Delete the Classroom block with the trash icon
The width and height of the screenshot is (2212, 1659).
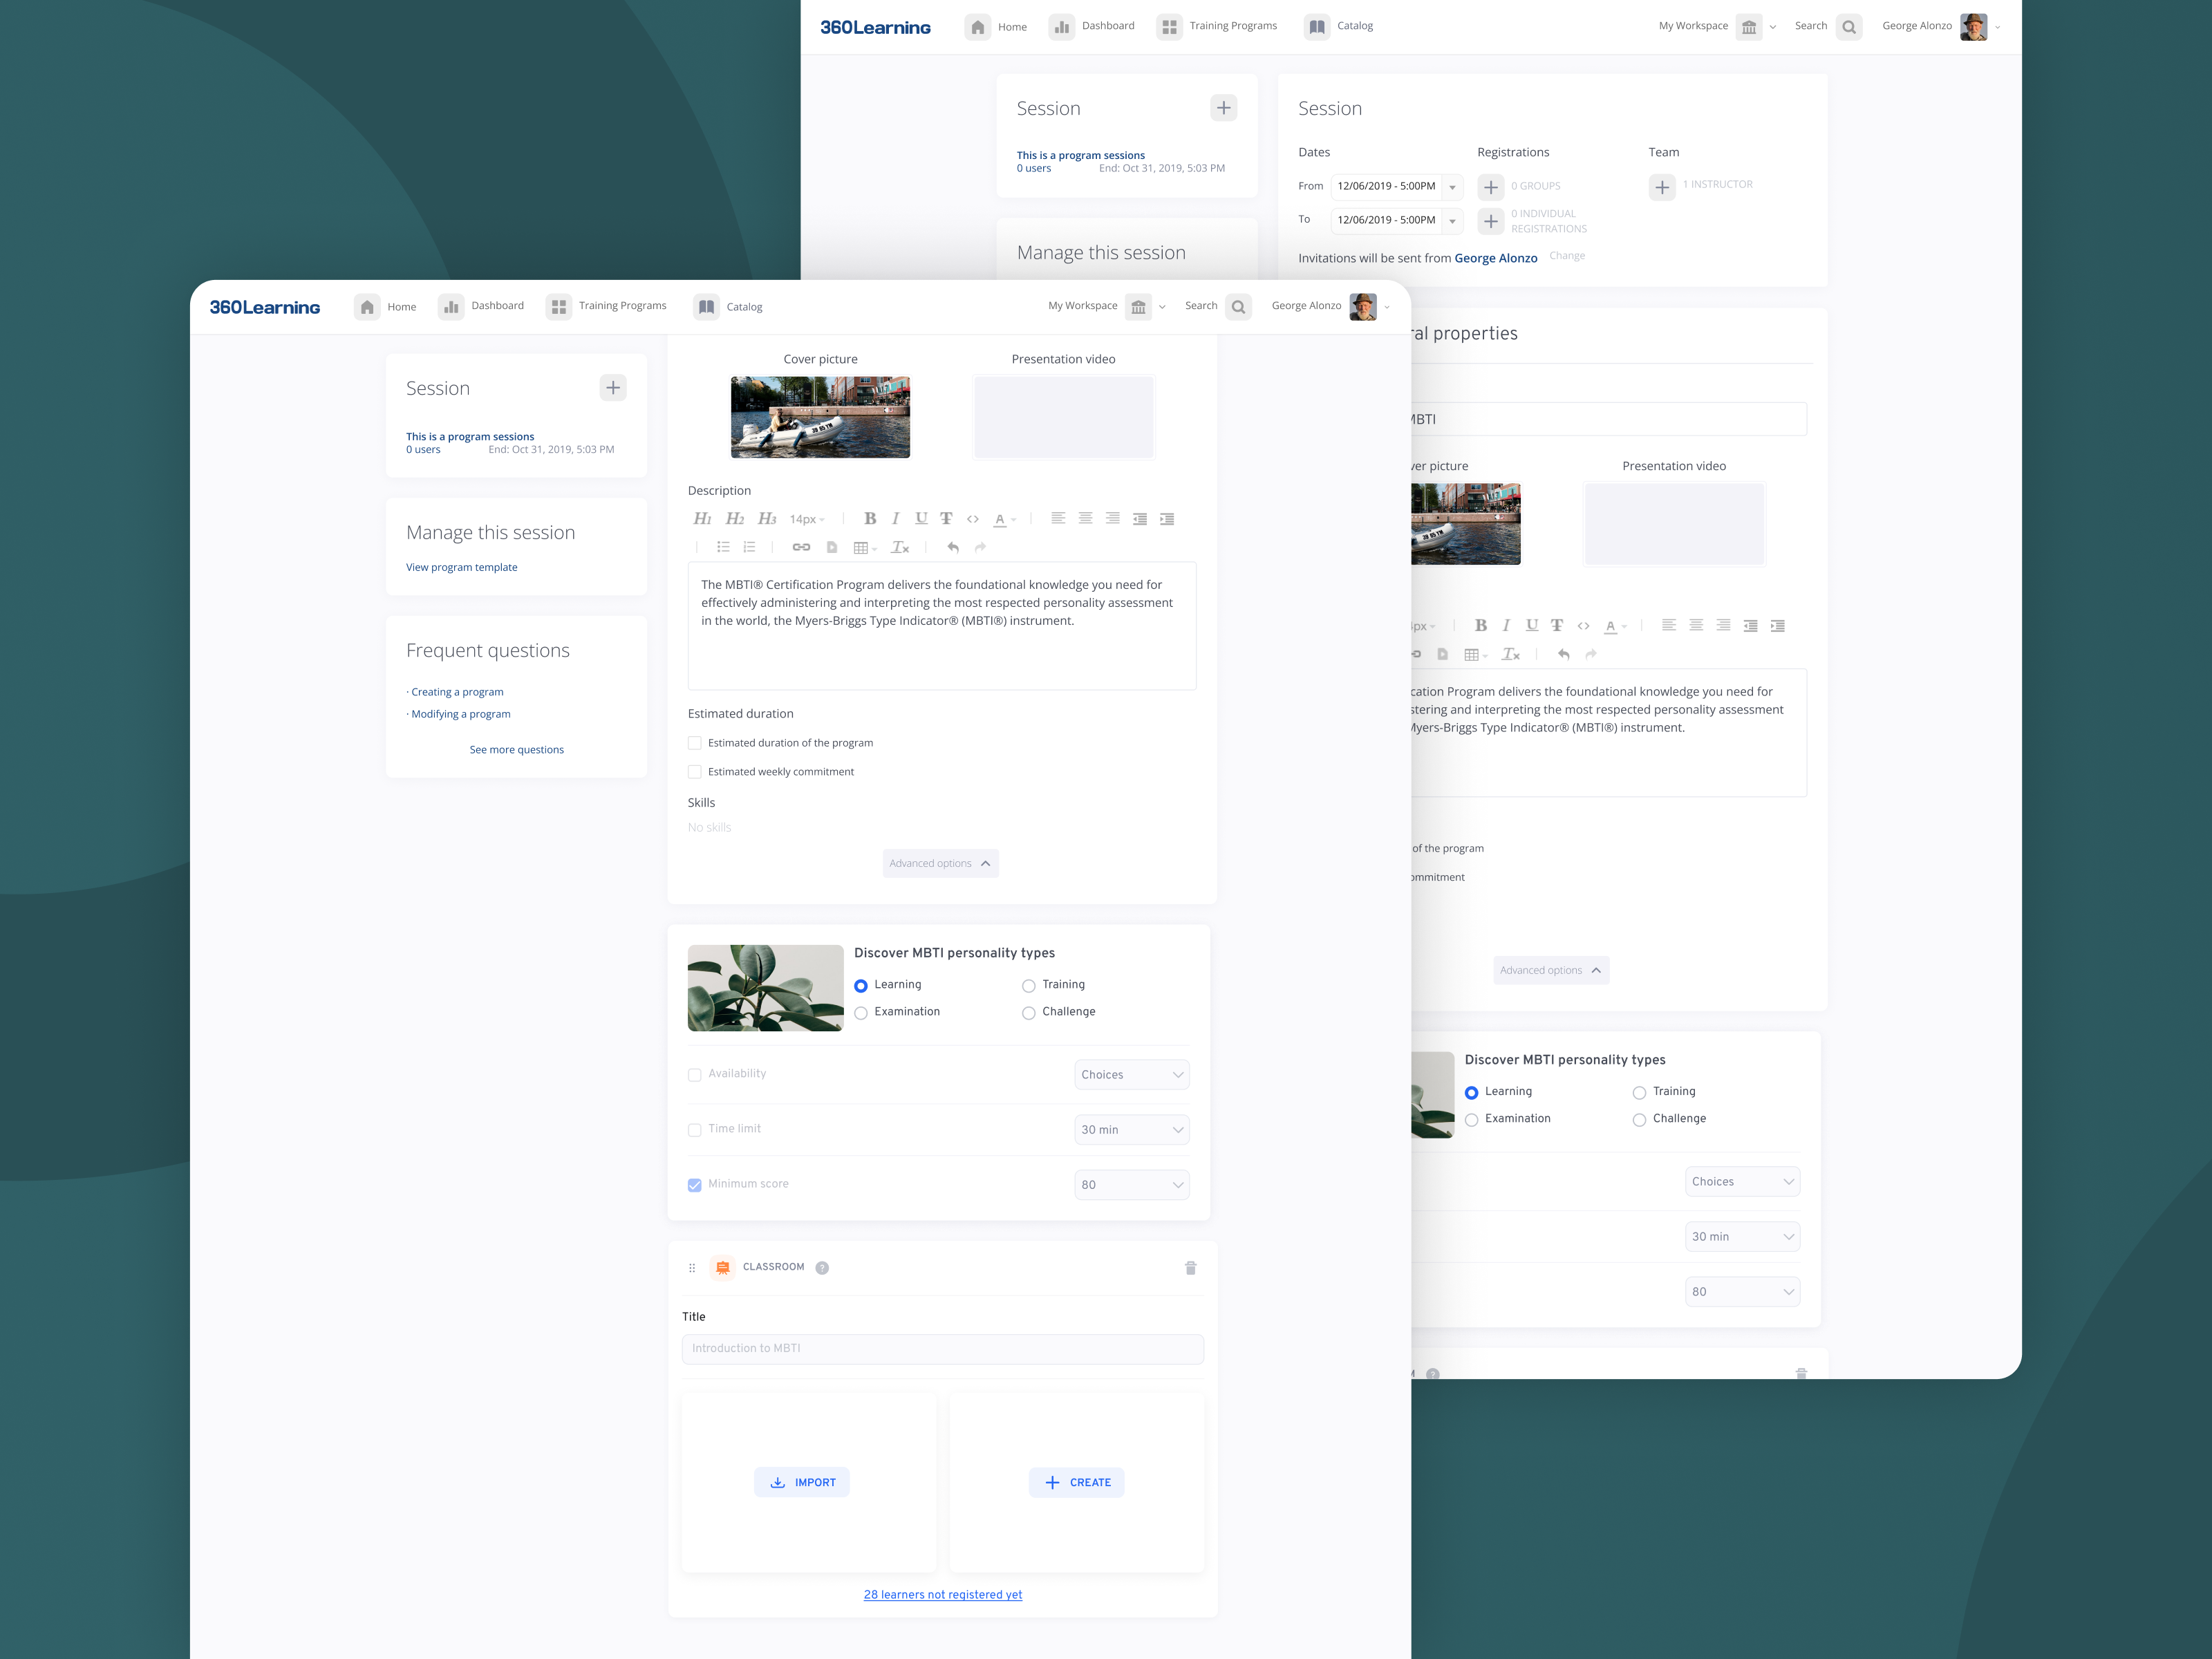pos(1190,1268)
